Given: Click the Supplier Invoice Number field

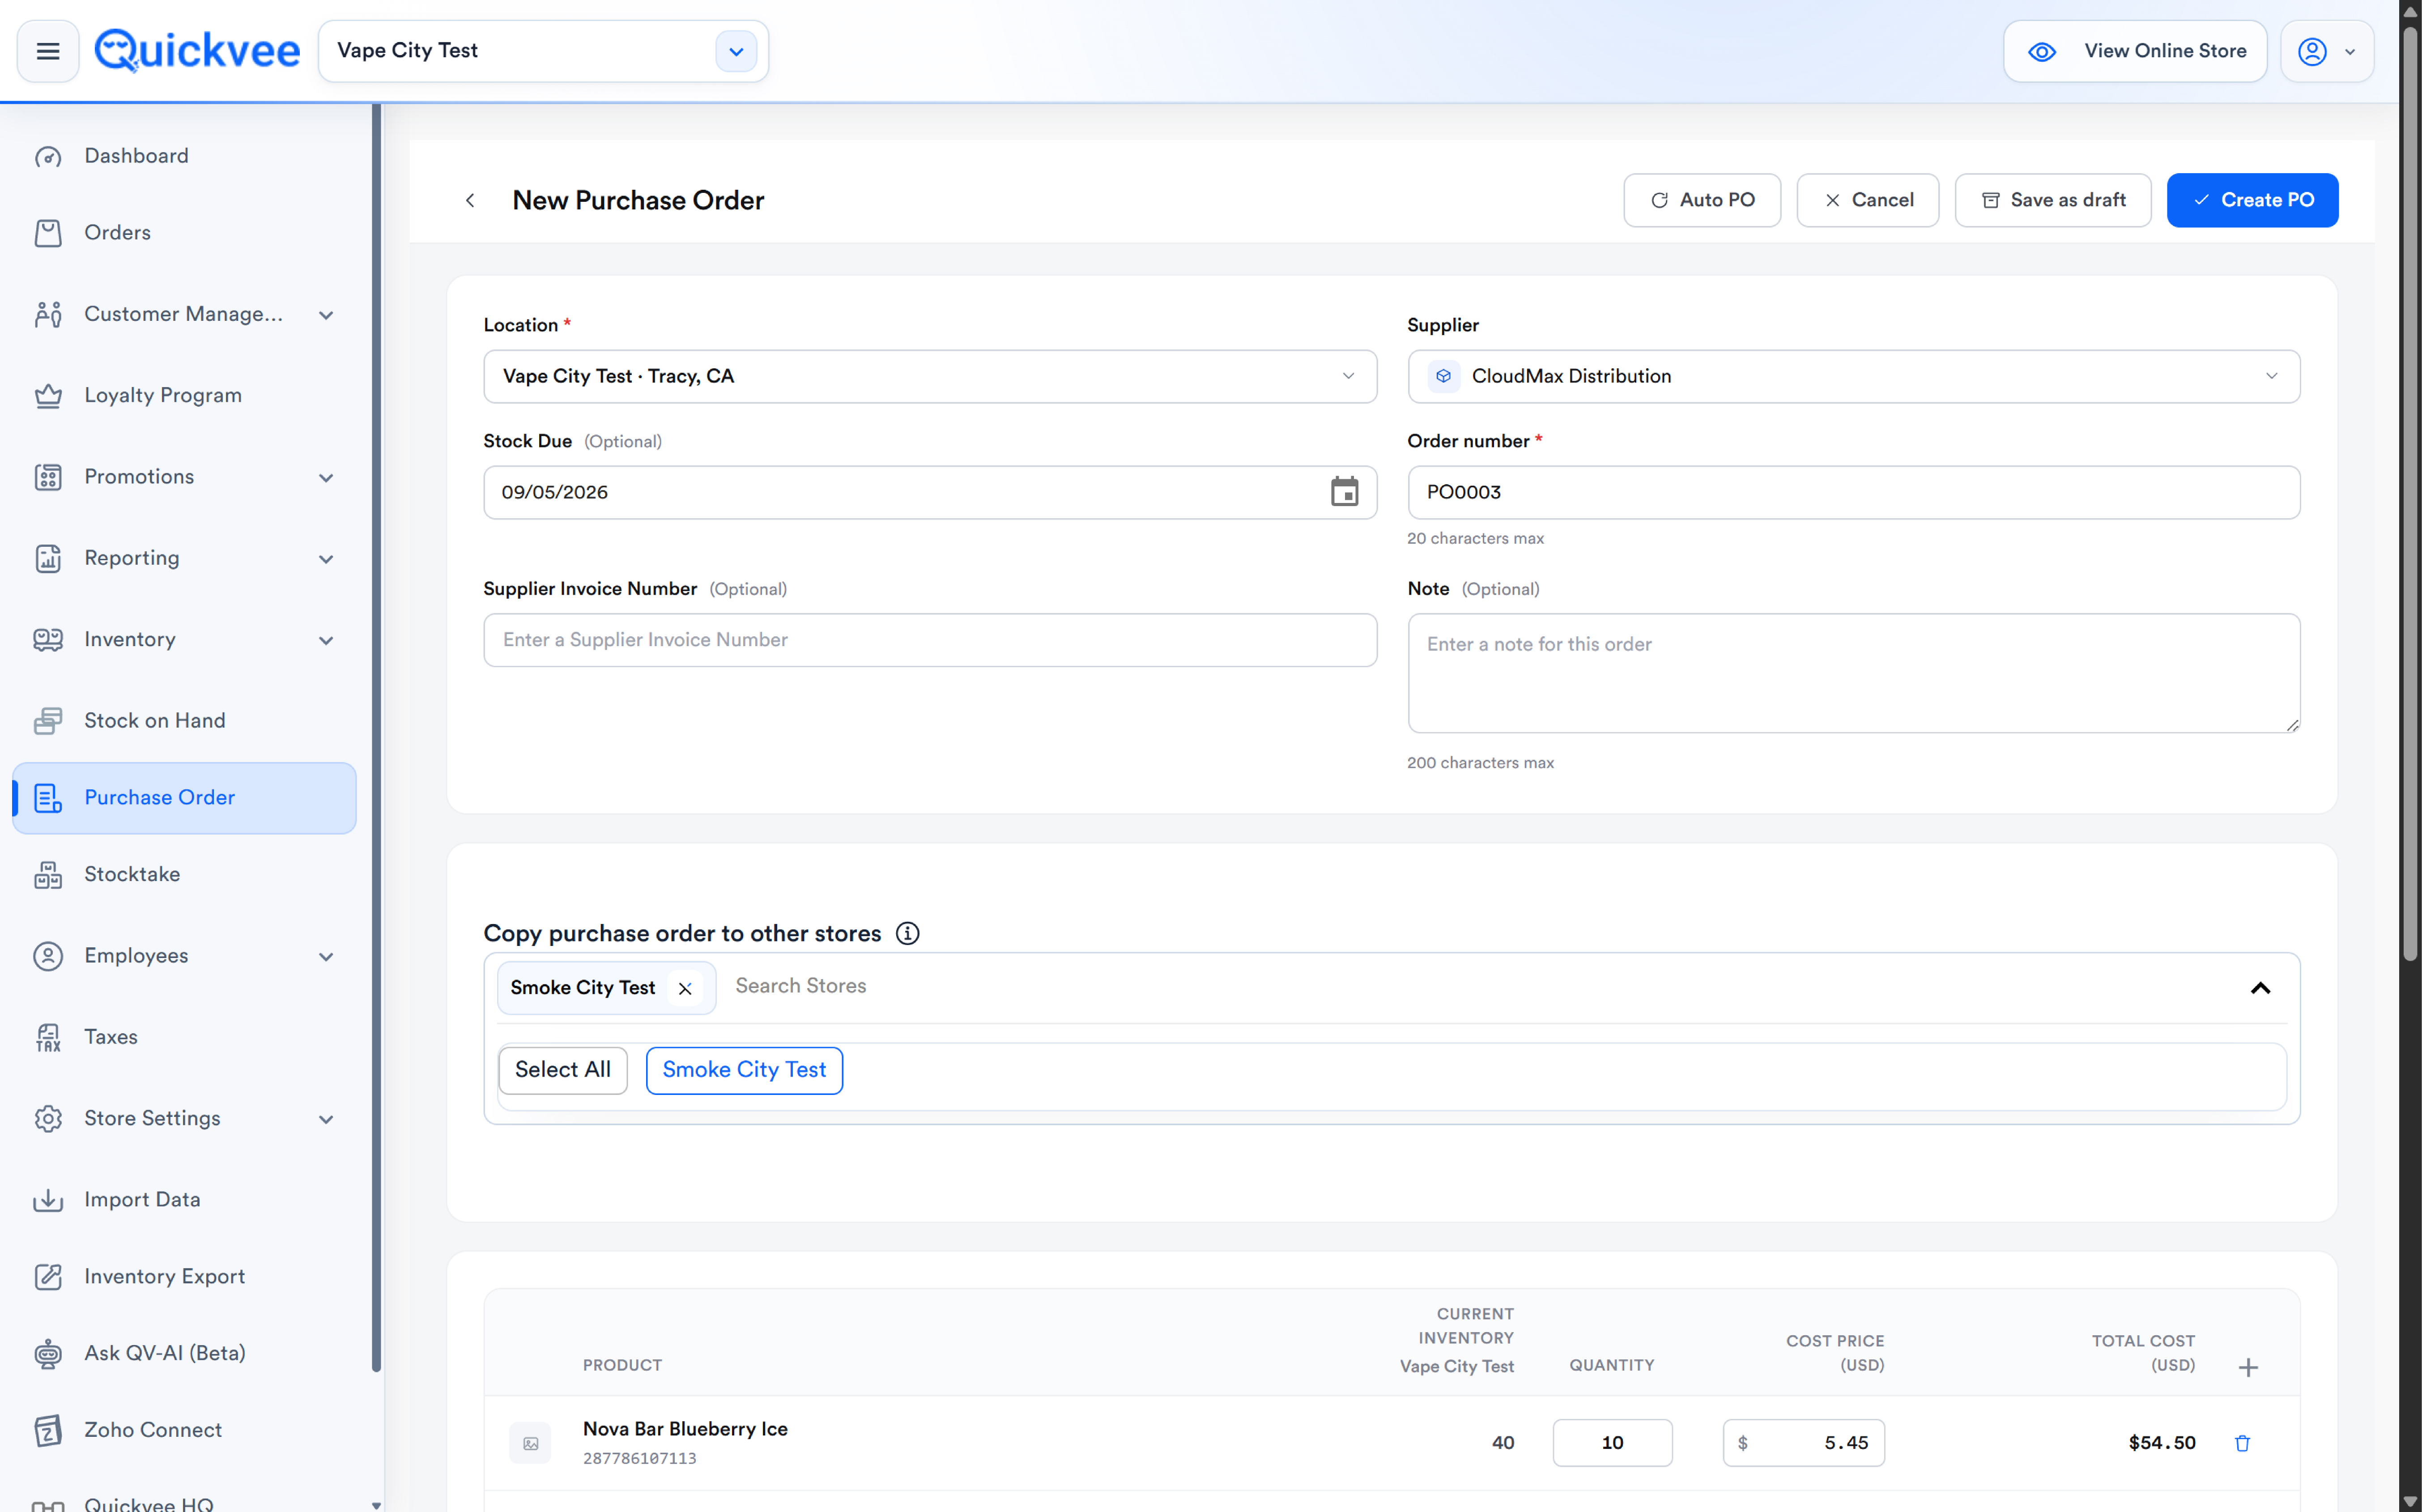Looking at the screenshot, I should (930, 640).
